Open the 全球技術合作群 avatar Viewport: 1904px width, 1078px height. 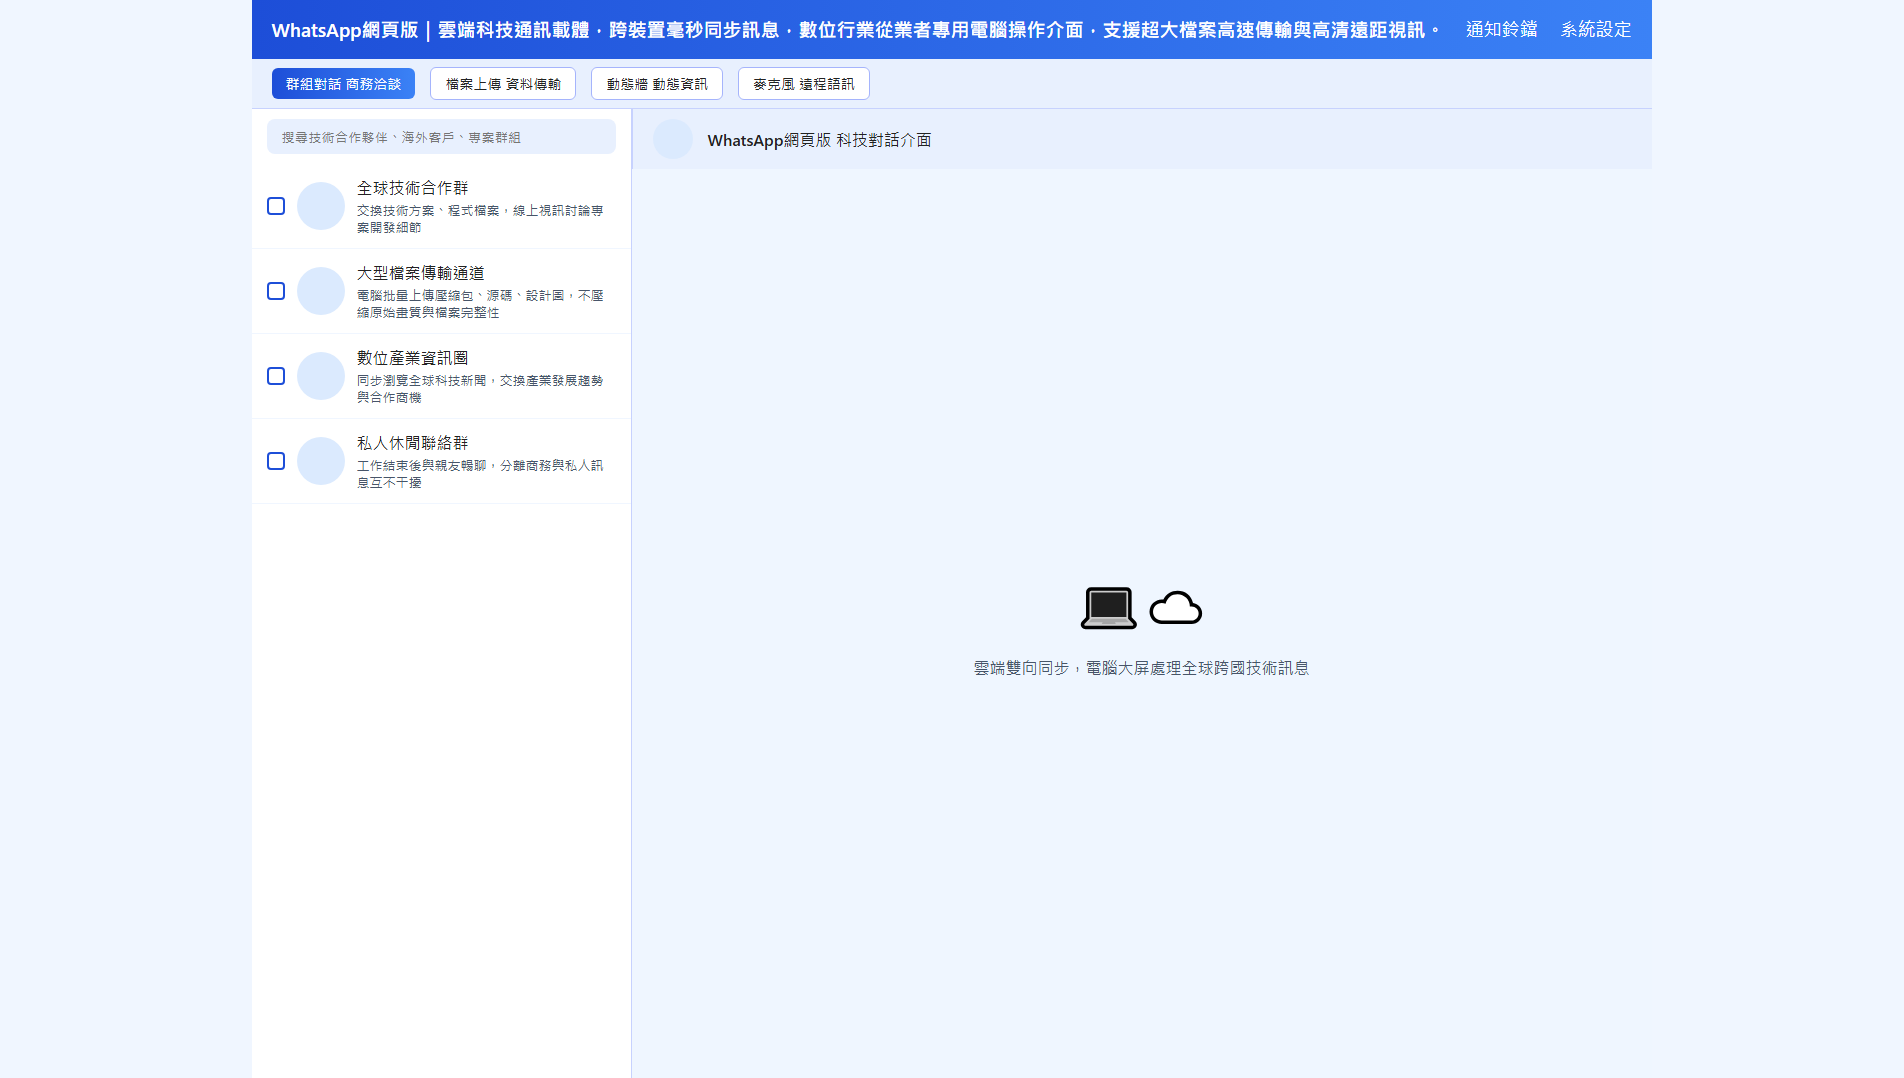pyautogui.click(x=321, y=206)
